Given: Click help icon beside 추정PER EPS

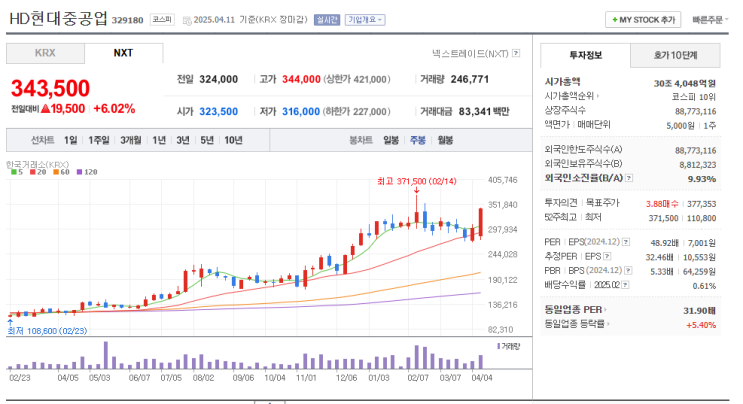Looking at the screenshot, I should point(607,256).
